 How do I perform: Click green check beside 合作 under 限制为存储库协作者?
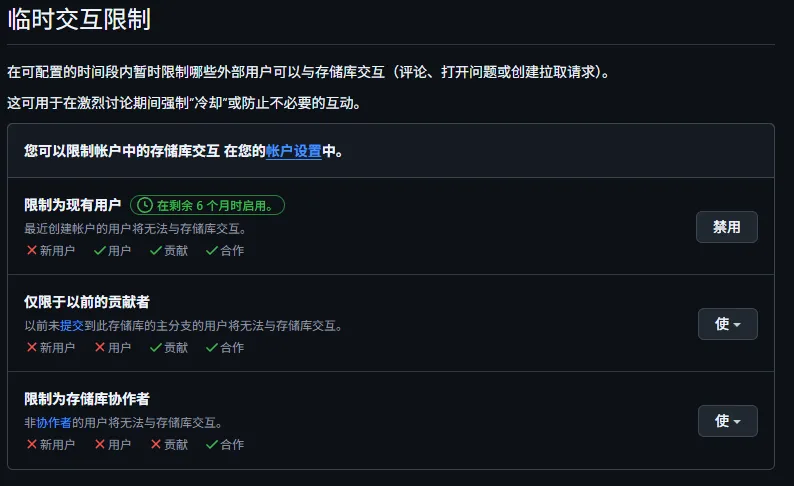(211, 444)
